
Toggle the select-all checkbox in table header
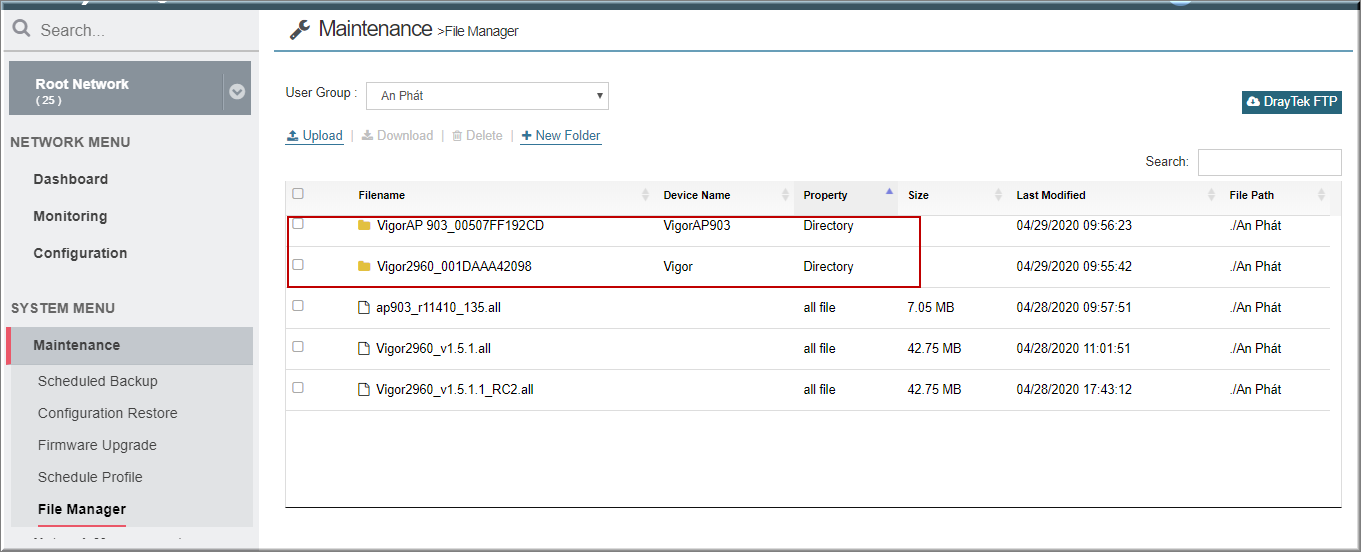click(298, 194)
